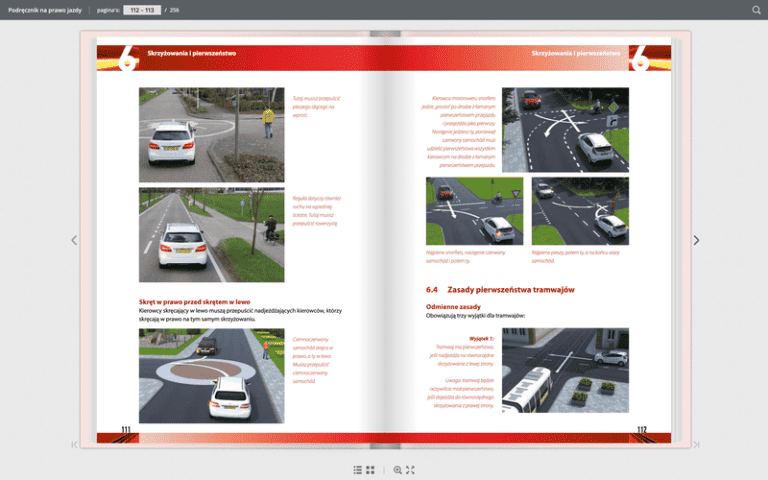Viewport: 768px width, 480px height.
Task: Click the top-right intersection image with white arrows
Action: point(565,128)
